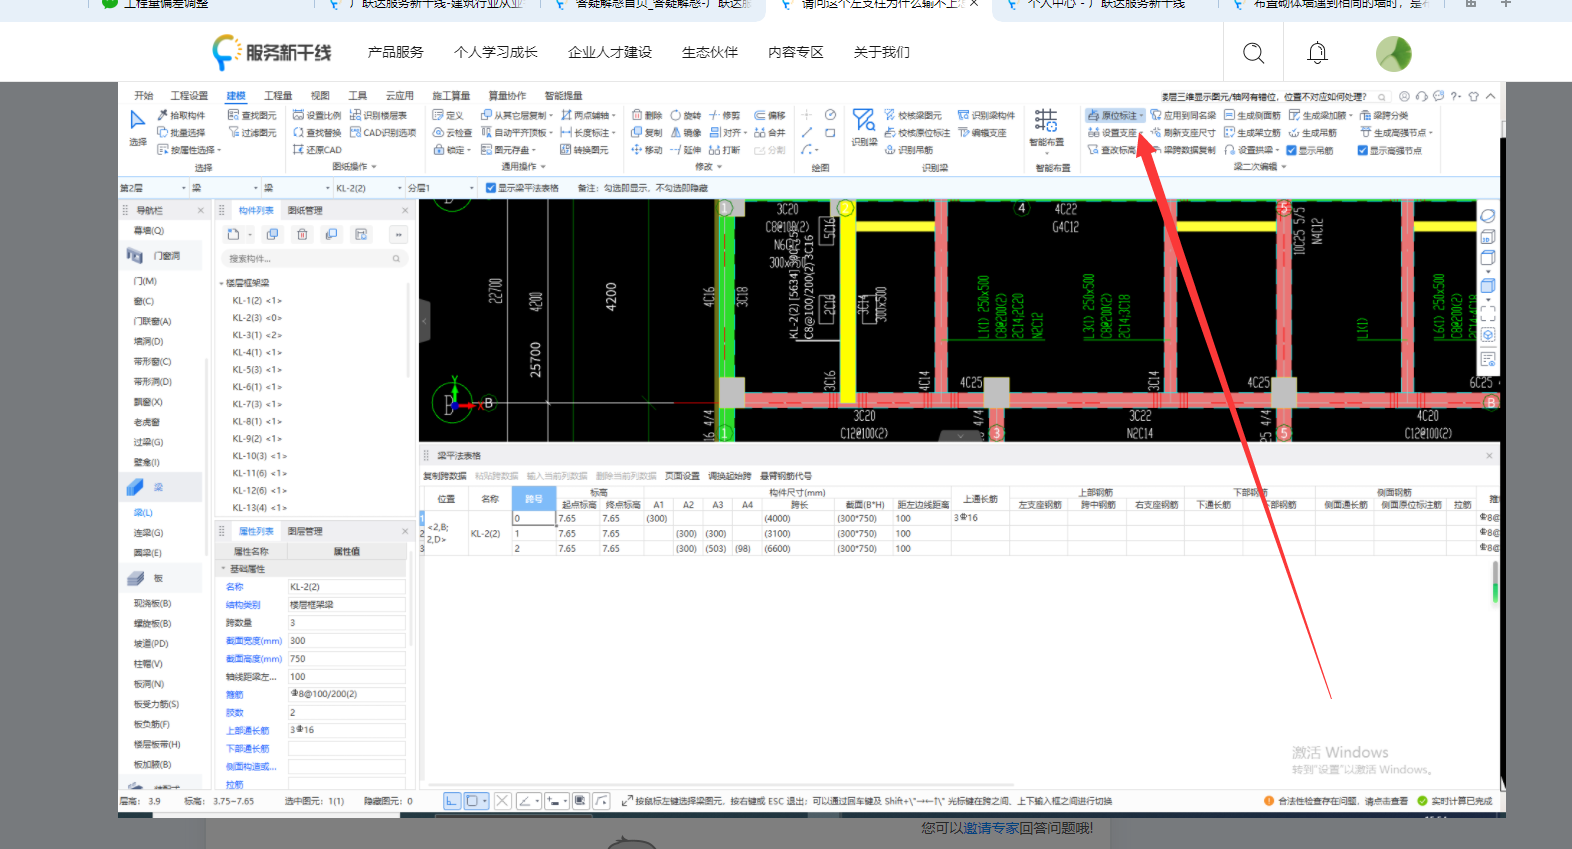This screenshot has height=849, width=1572.
Task: Collapse 楼层框架梁 tree node
Action: click(x=222, y=284)
